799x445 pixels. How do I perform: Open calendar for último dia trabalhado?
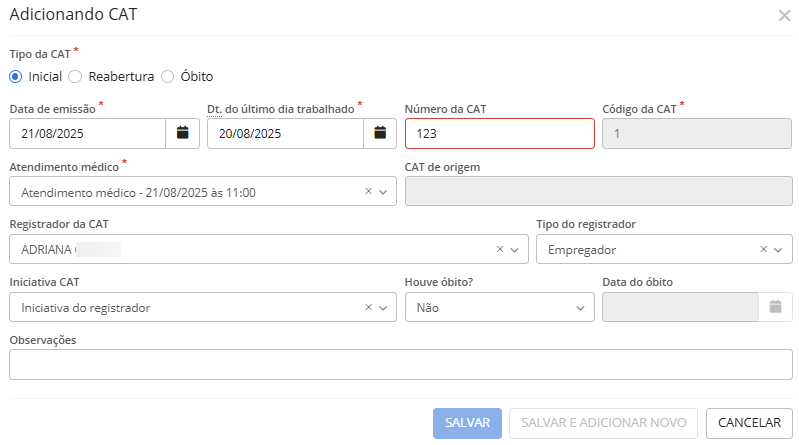click(x=380, y=133)
